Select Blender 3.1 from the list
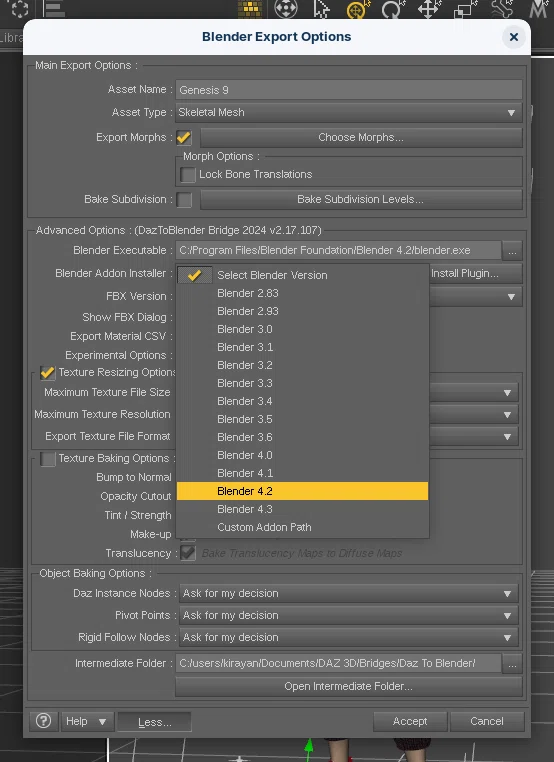Viewport: 554px width, 762px height. click(x=302, y=347)
